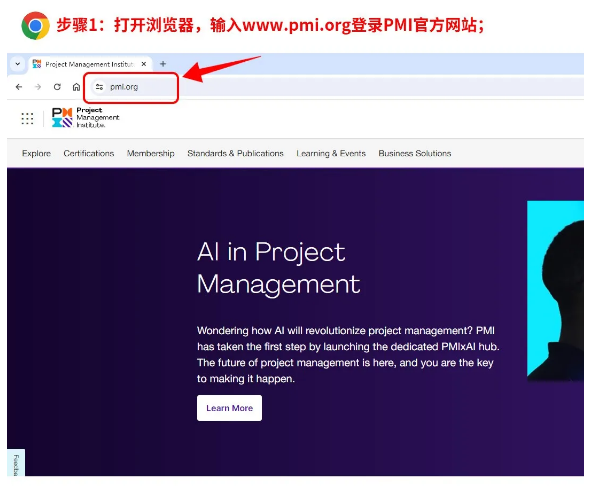Reload the page with the refresh icon
This screenshot has width=595, height=488.
point(57,87)
